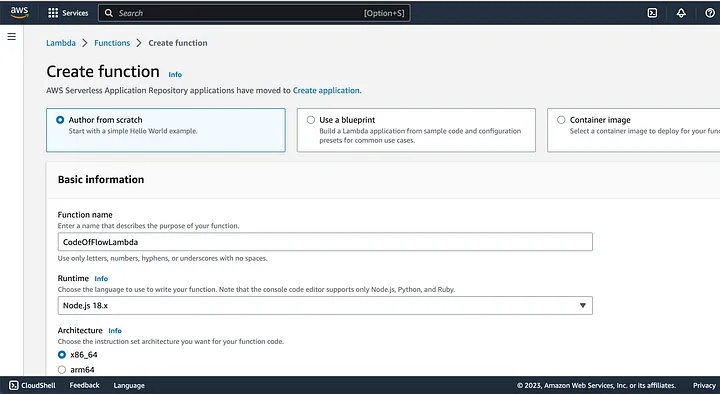This screenshot has height=394, width=720.
Task: Expand the Runtime Node.js 18.x dropdown
Action: click(325, 305)
